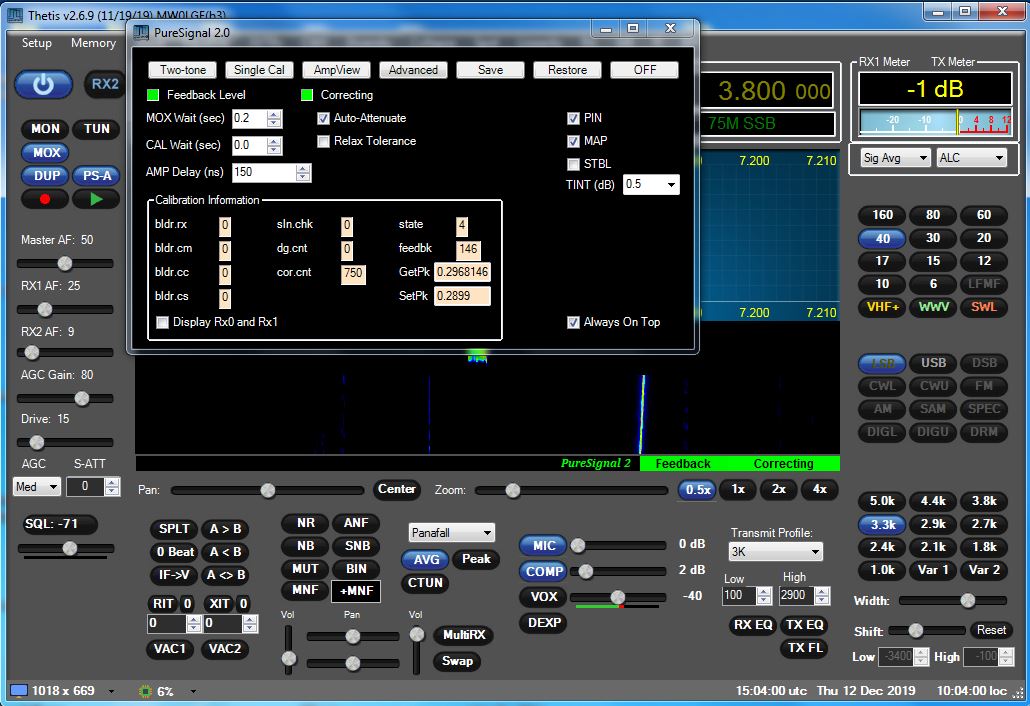Open the Transmit Profile 3K dropdown
The image size is (1030, 706).
coord(775,552)
